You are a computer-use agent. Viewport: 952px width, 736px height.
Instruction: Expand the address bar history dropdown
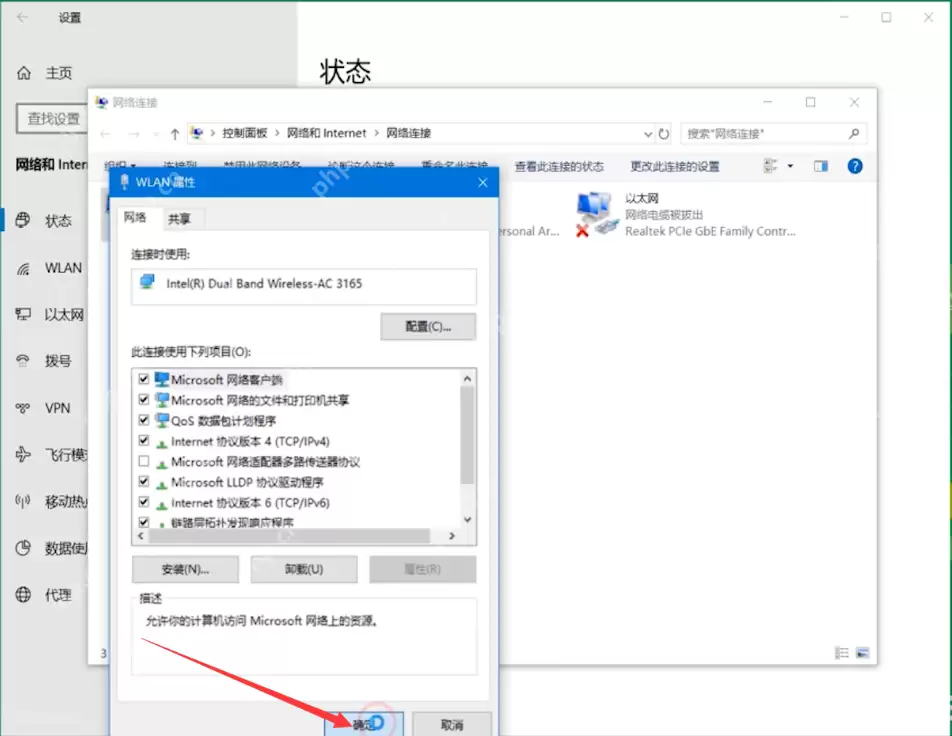(649, 133)
